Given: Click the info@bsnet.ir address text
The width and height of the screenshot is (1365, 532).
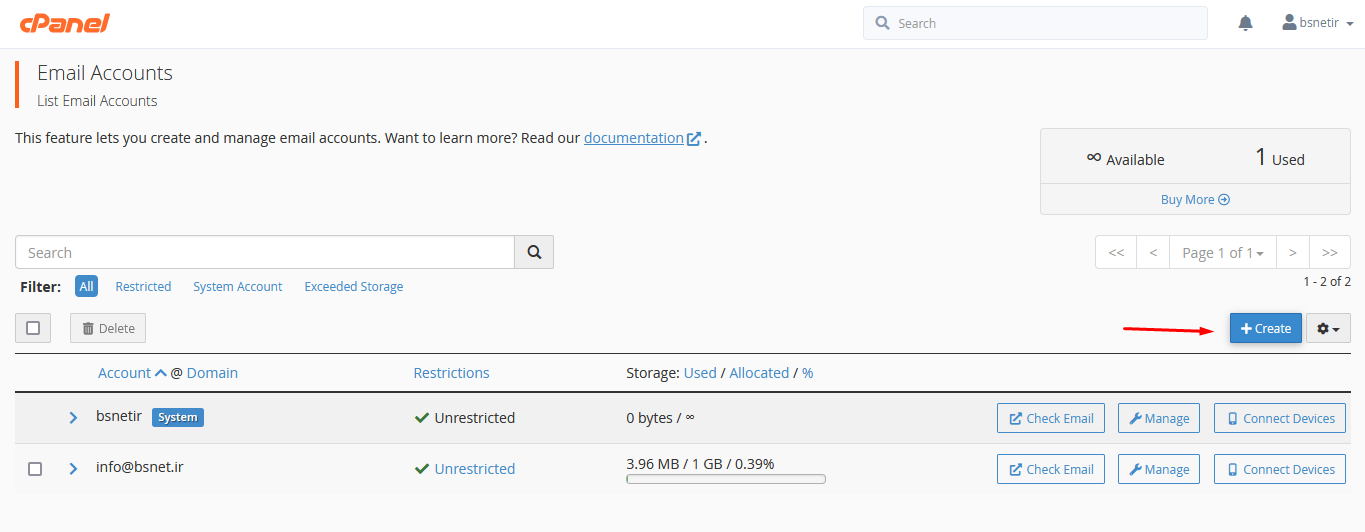Looking at the screenshot, I should (x=139, y=466).
